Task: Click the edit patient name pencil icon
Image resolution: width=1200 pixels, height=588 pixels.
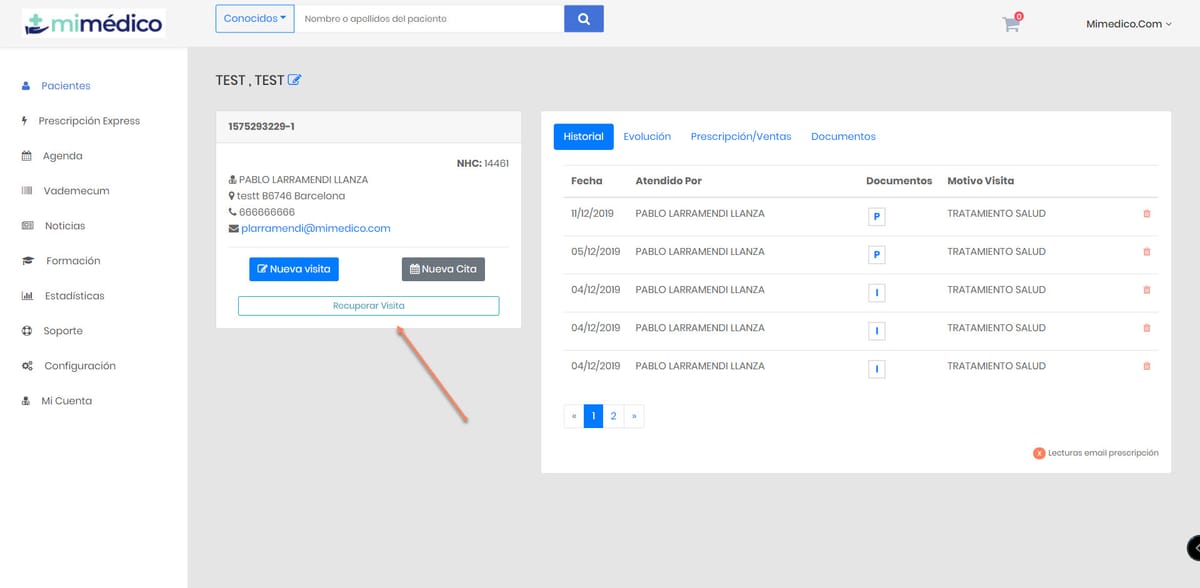Action: tap(295, 80)
